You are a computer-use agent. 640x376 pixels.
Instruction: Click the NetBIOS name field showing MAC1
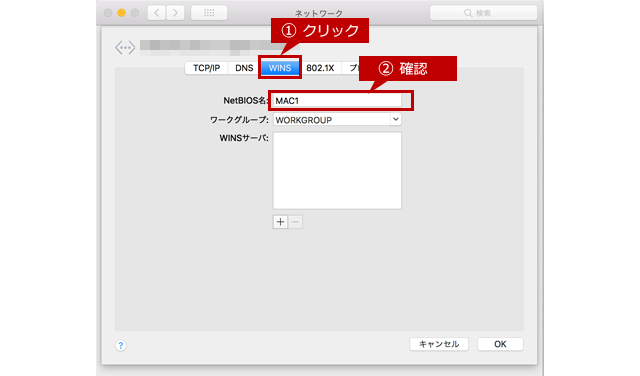tap(337, 100)
